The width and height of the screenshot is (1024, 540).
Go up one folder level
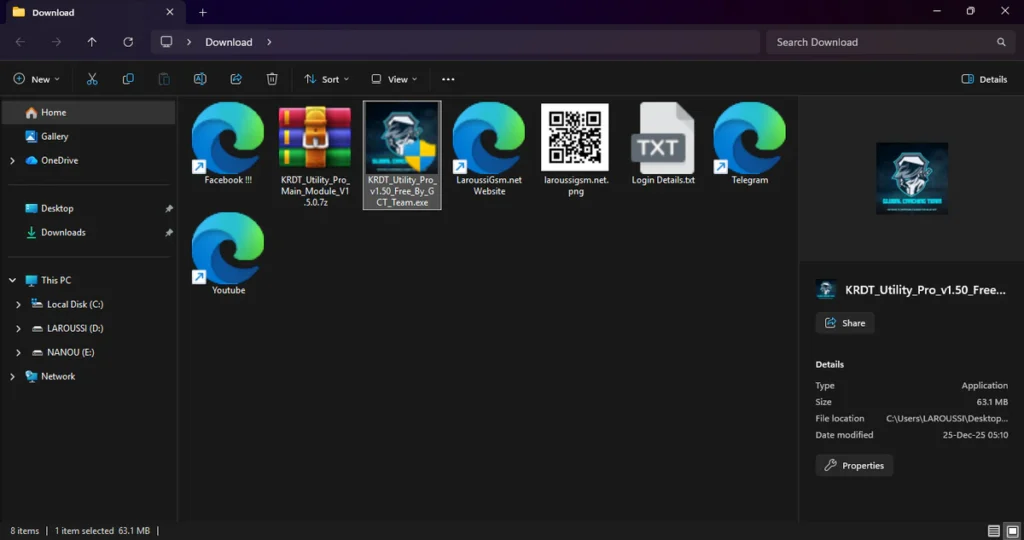(92, 42)
